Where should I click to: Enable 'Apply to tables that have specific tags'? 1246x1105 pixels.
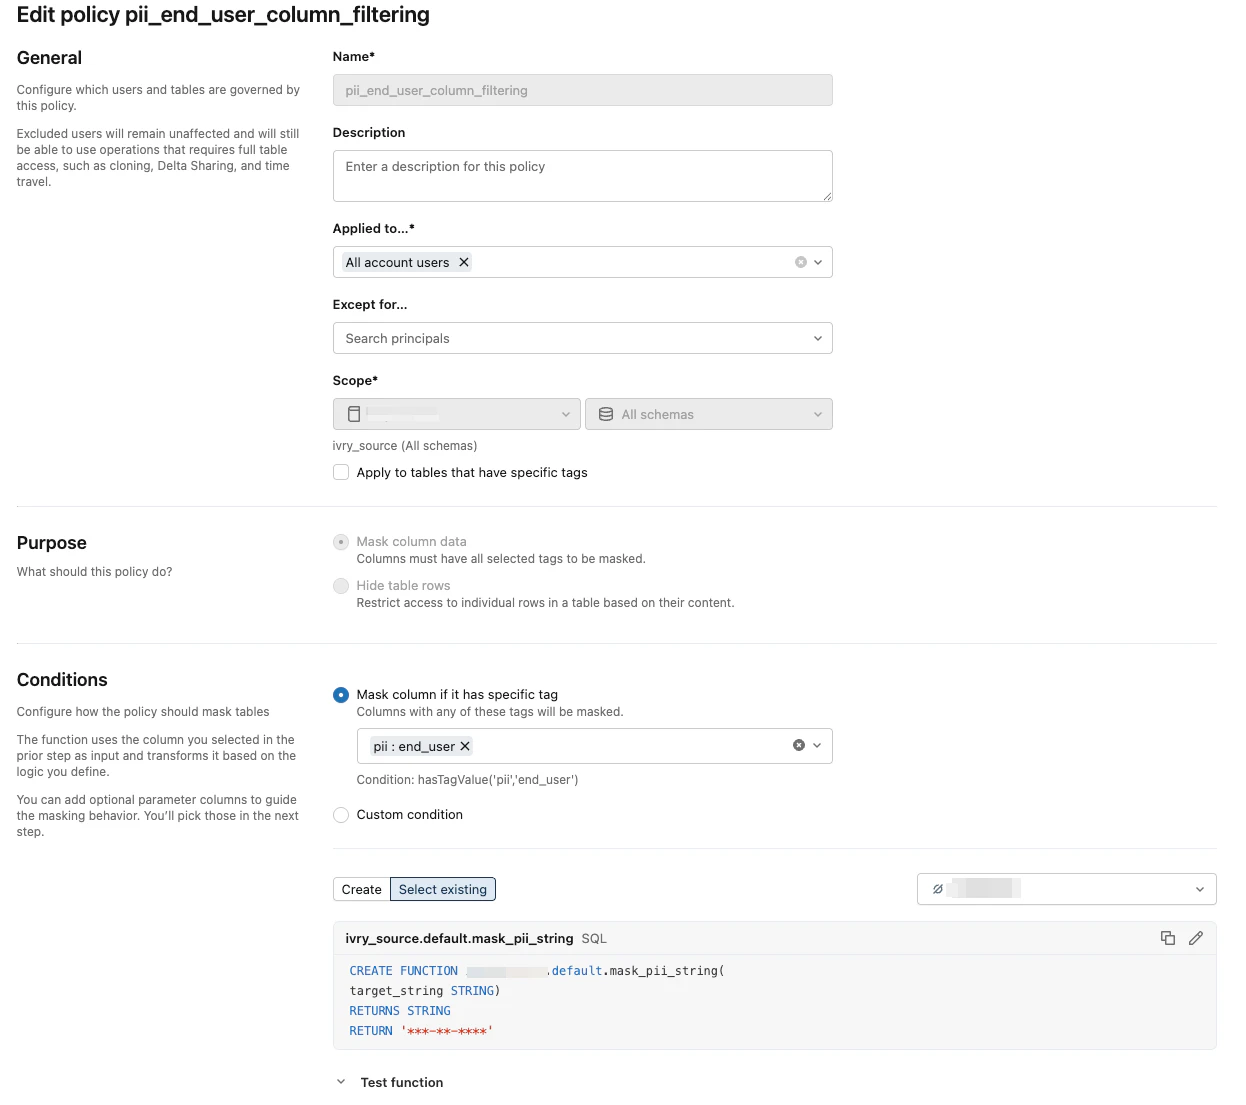[341, 472]
